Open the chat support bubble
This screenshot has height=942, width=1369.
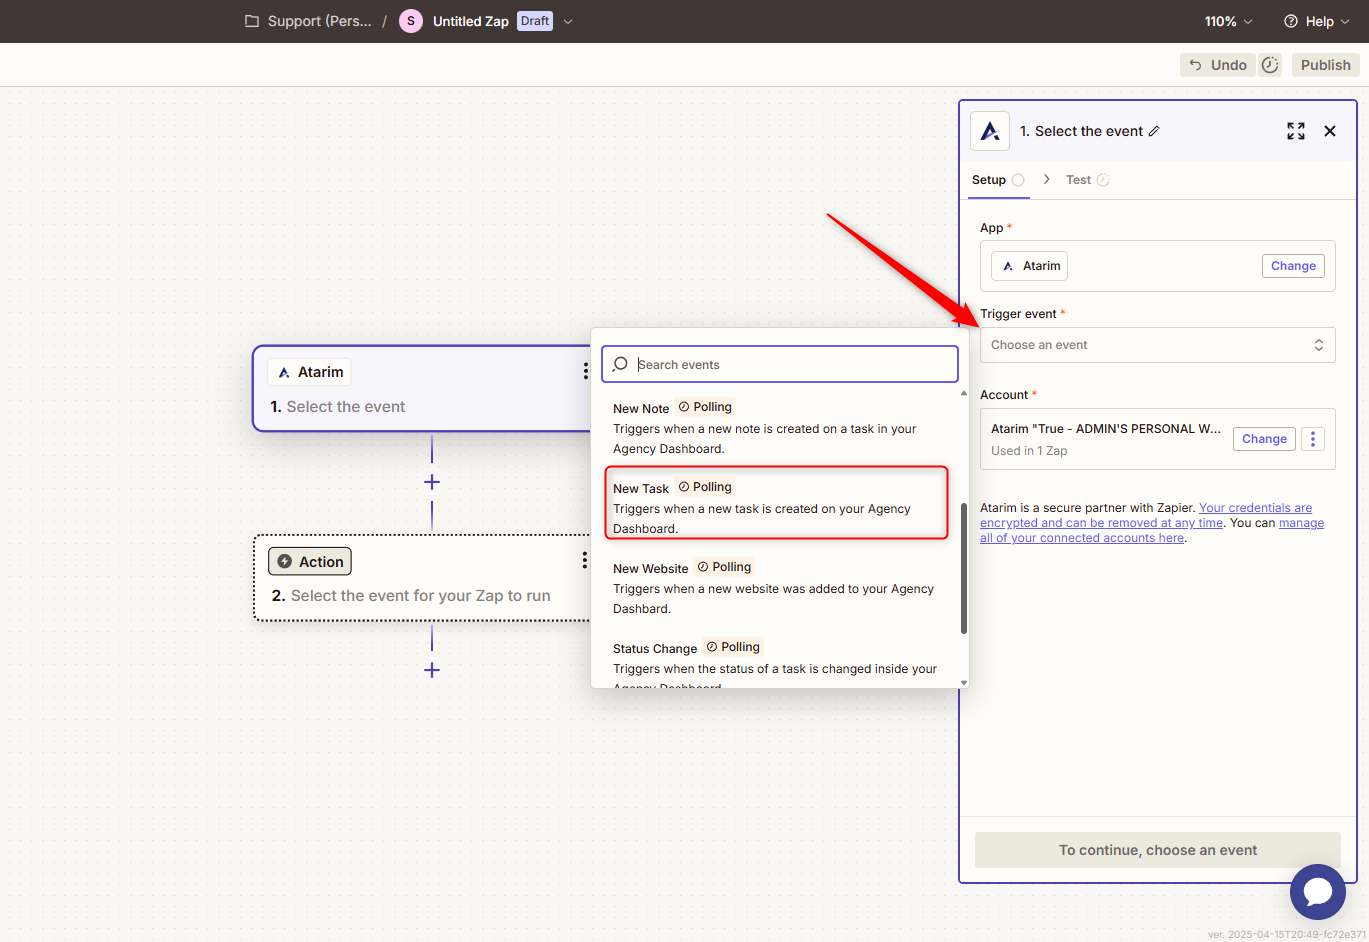tap(1317, 891)
